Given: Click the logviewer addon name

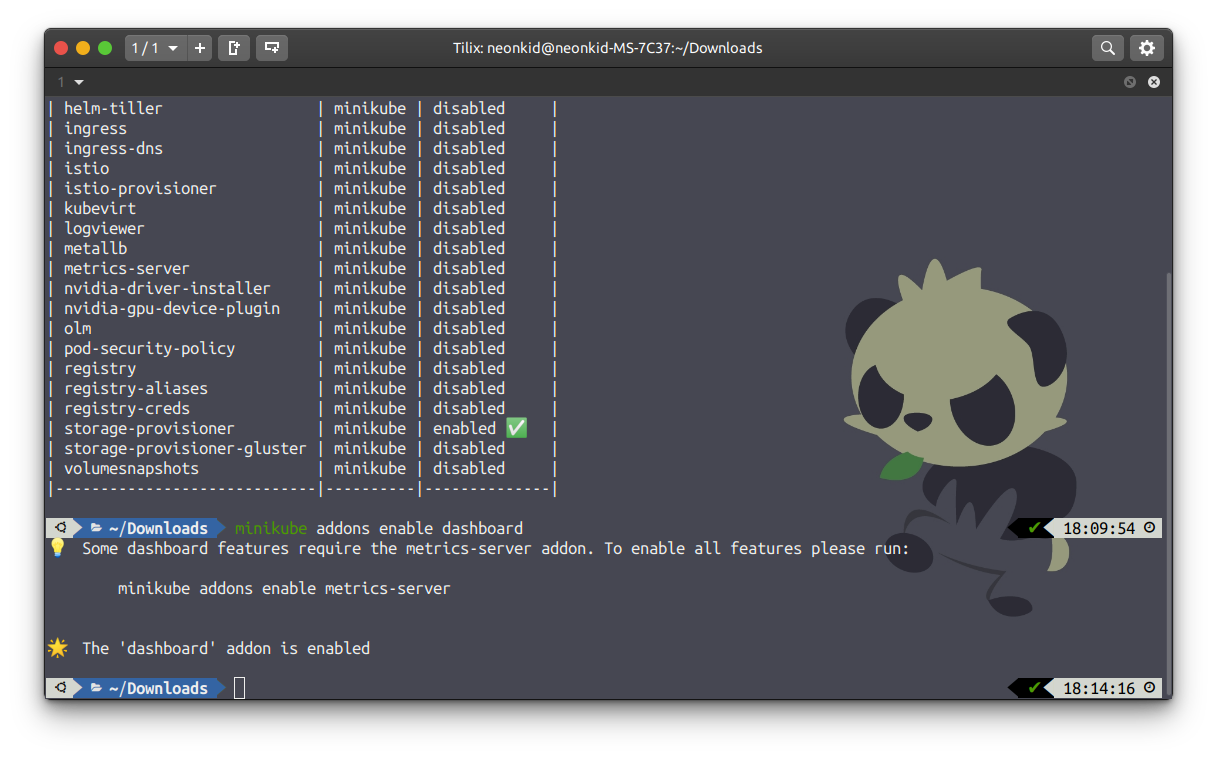Looking at the screenshot, I should 104,228.
